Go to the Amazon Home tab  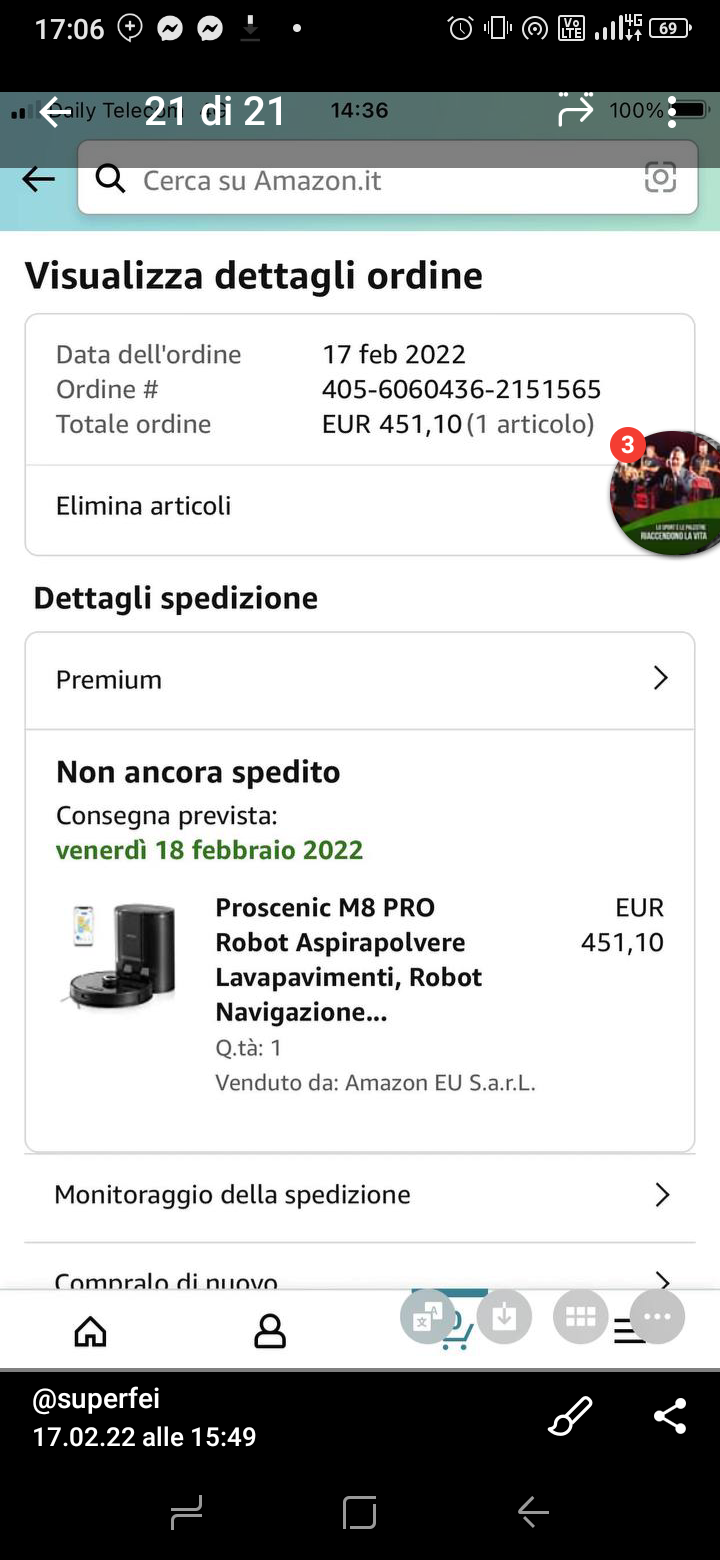pyautogui.click(x=91, y=1331)
